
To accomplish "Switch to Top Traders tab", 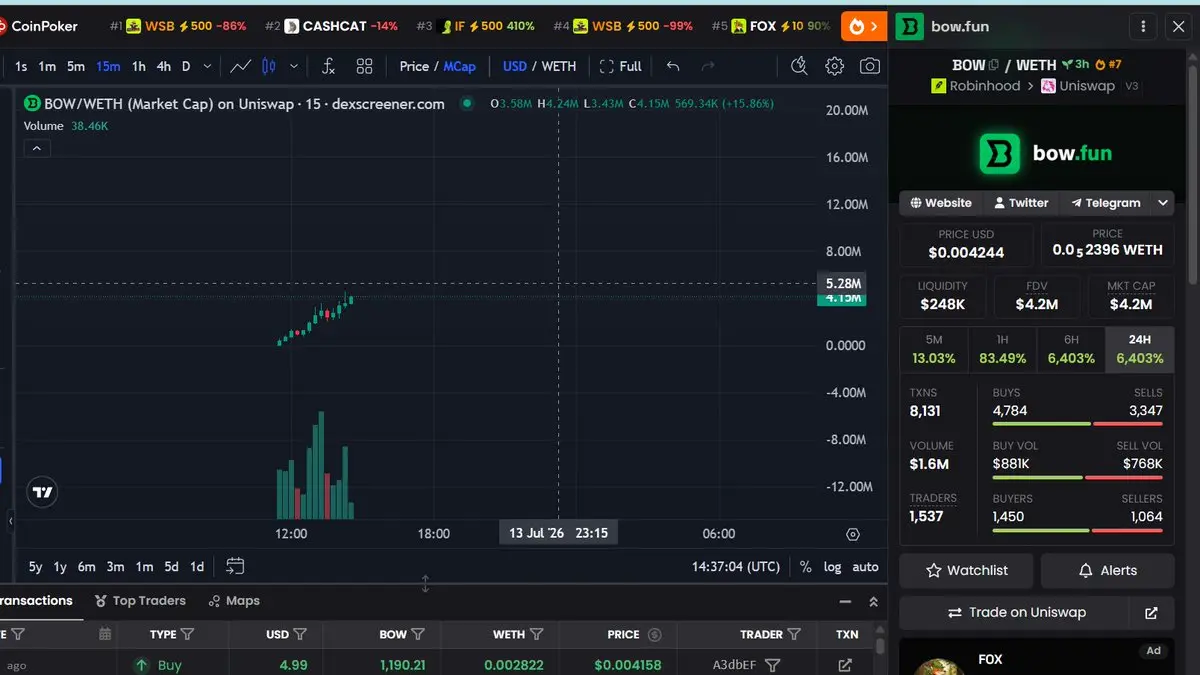I will pyautogui.click(x=141, y=600).
